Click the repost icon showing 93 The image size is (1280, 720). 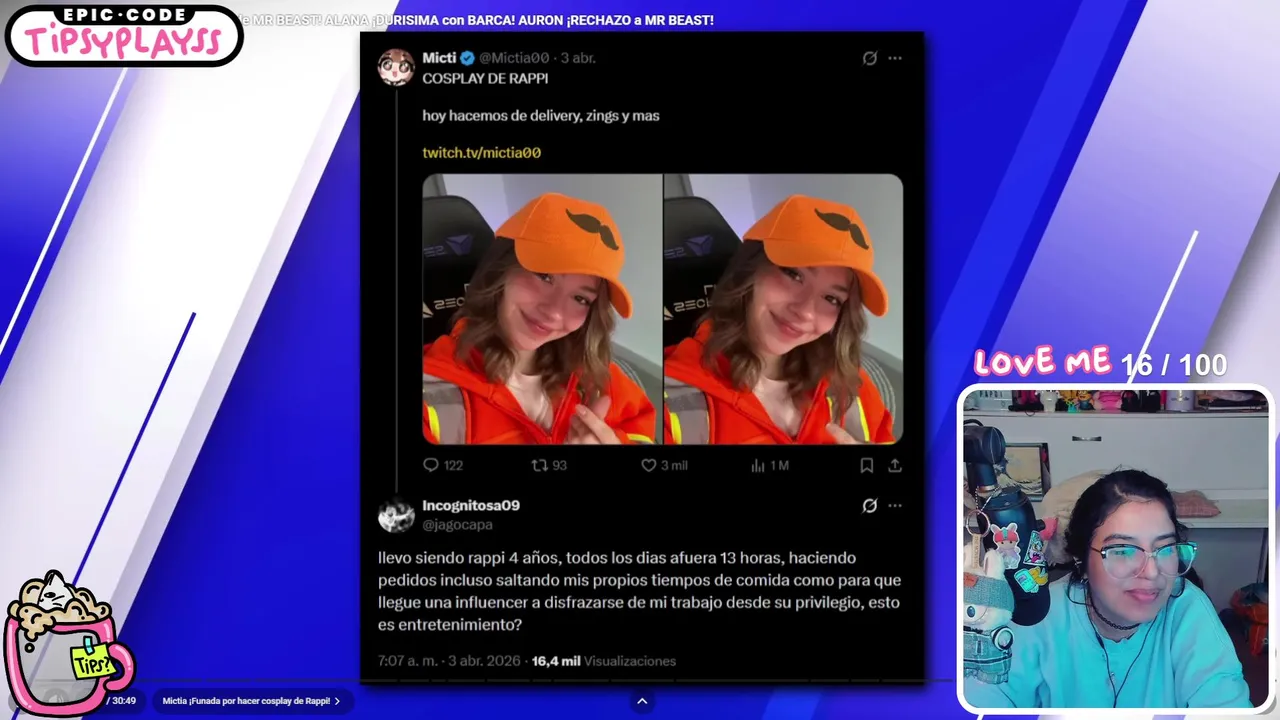click(540, 465)
